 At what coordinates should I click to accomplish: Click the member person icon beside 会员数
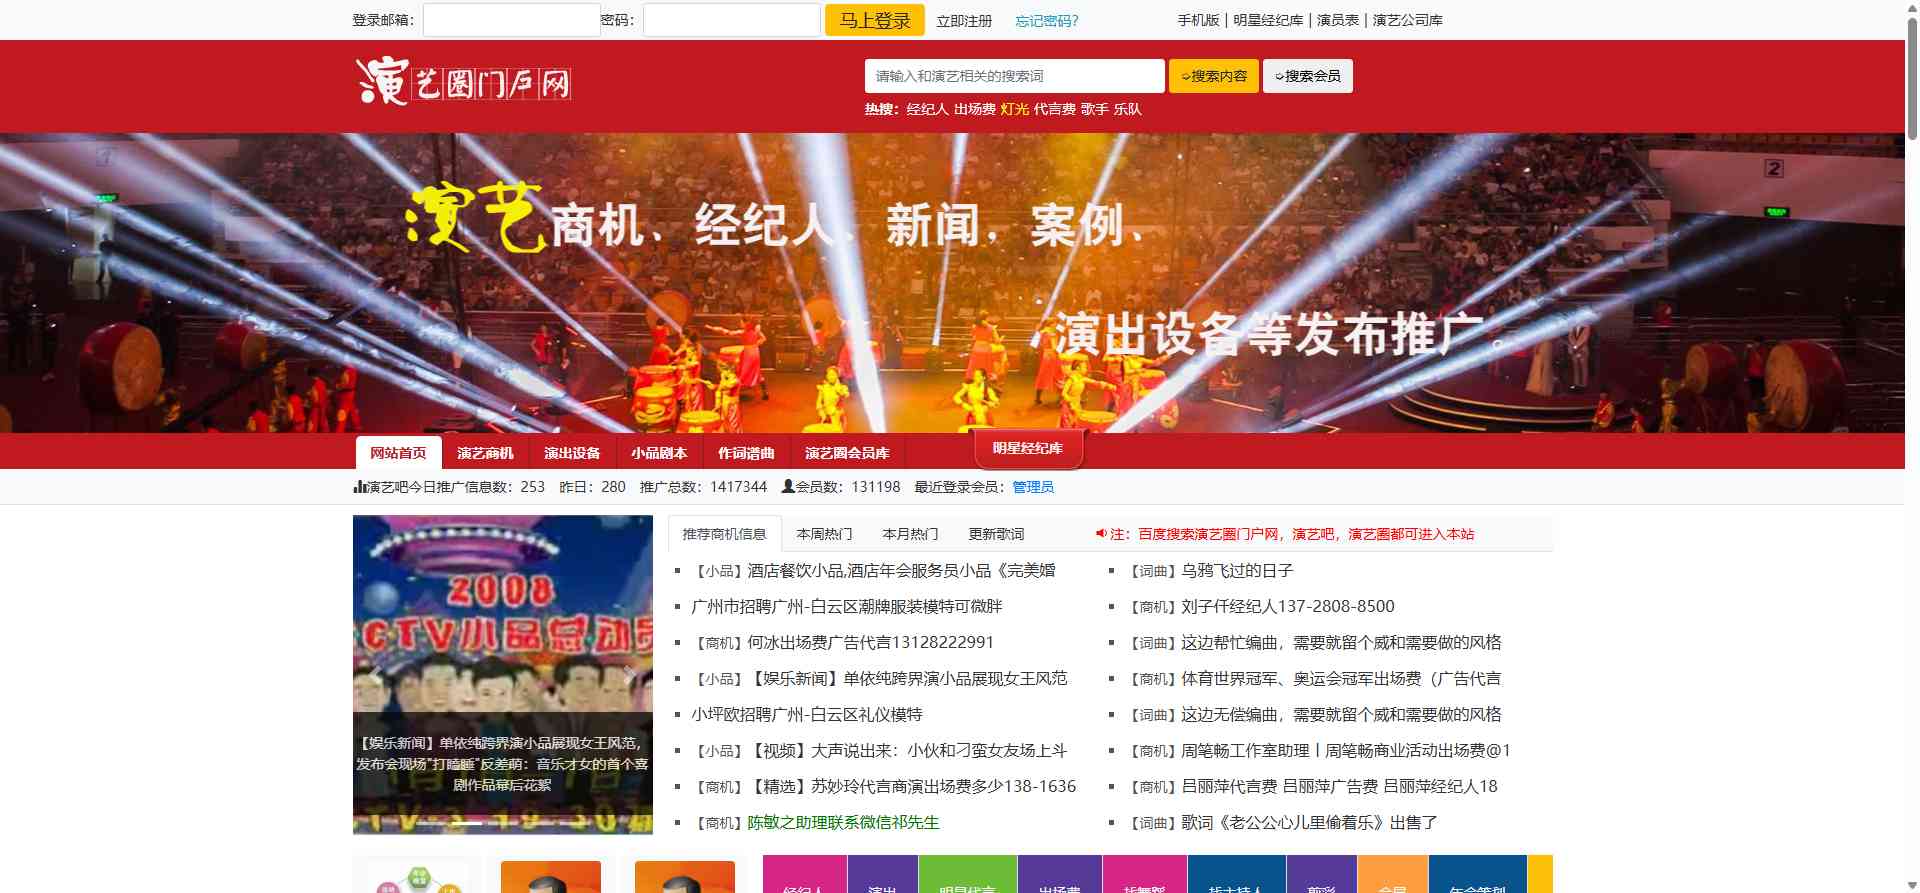(788, 487)
